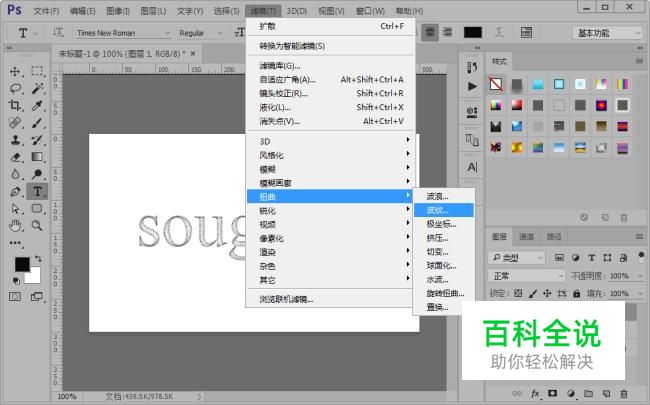Viewport: 650px width, 405px height.
Task: Create a new group folder in Layers
Action: [x=588, y=393]
